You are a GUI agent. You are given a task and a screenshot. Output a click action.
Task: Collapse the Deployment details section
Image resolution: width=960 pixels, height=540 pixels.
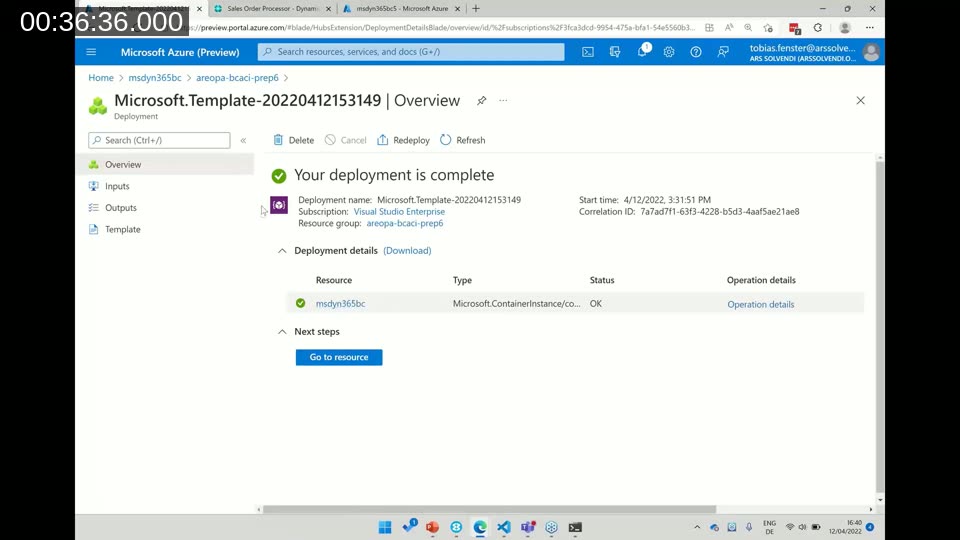coord(282,250)
